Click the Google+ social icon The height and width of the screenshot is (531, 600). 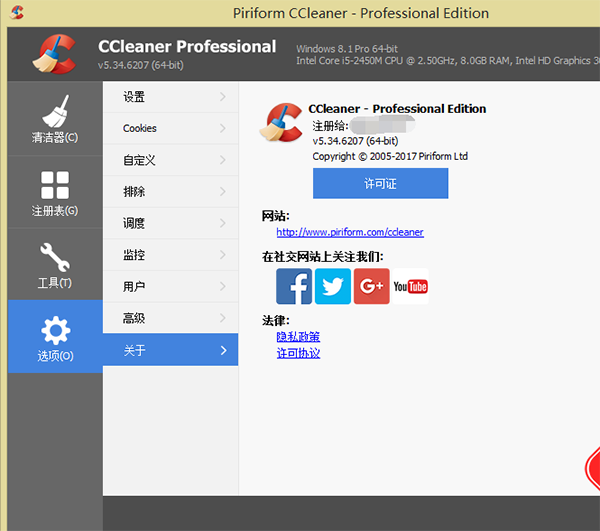tap(371, 286)
